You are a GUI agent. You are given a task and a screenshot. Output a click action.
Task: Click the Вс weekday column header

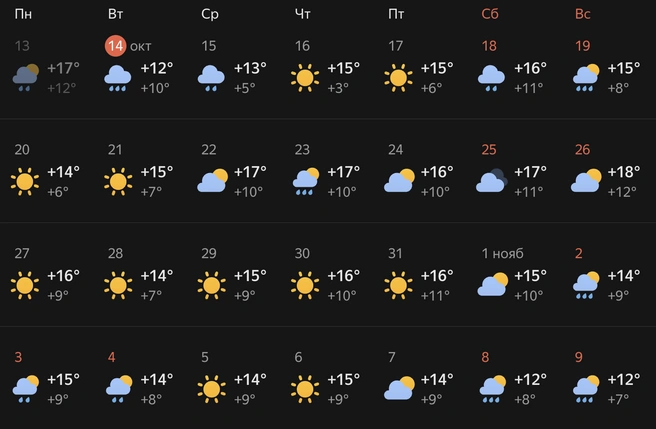[583, 14]
